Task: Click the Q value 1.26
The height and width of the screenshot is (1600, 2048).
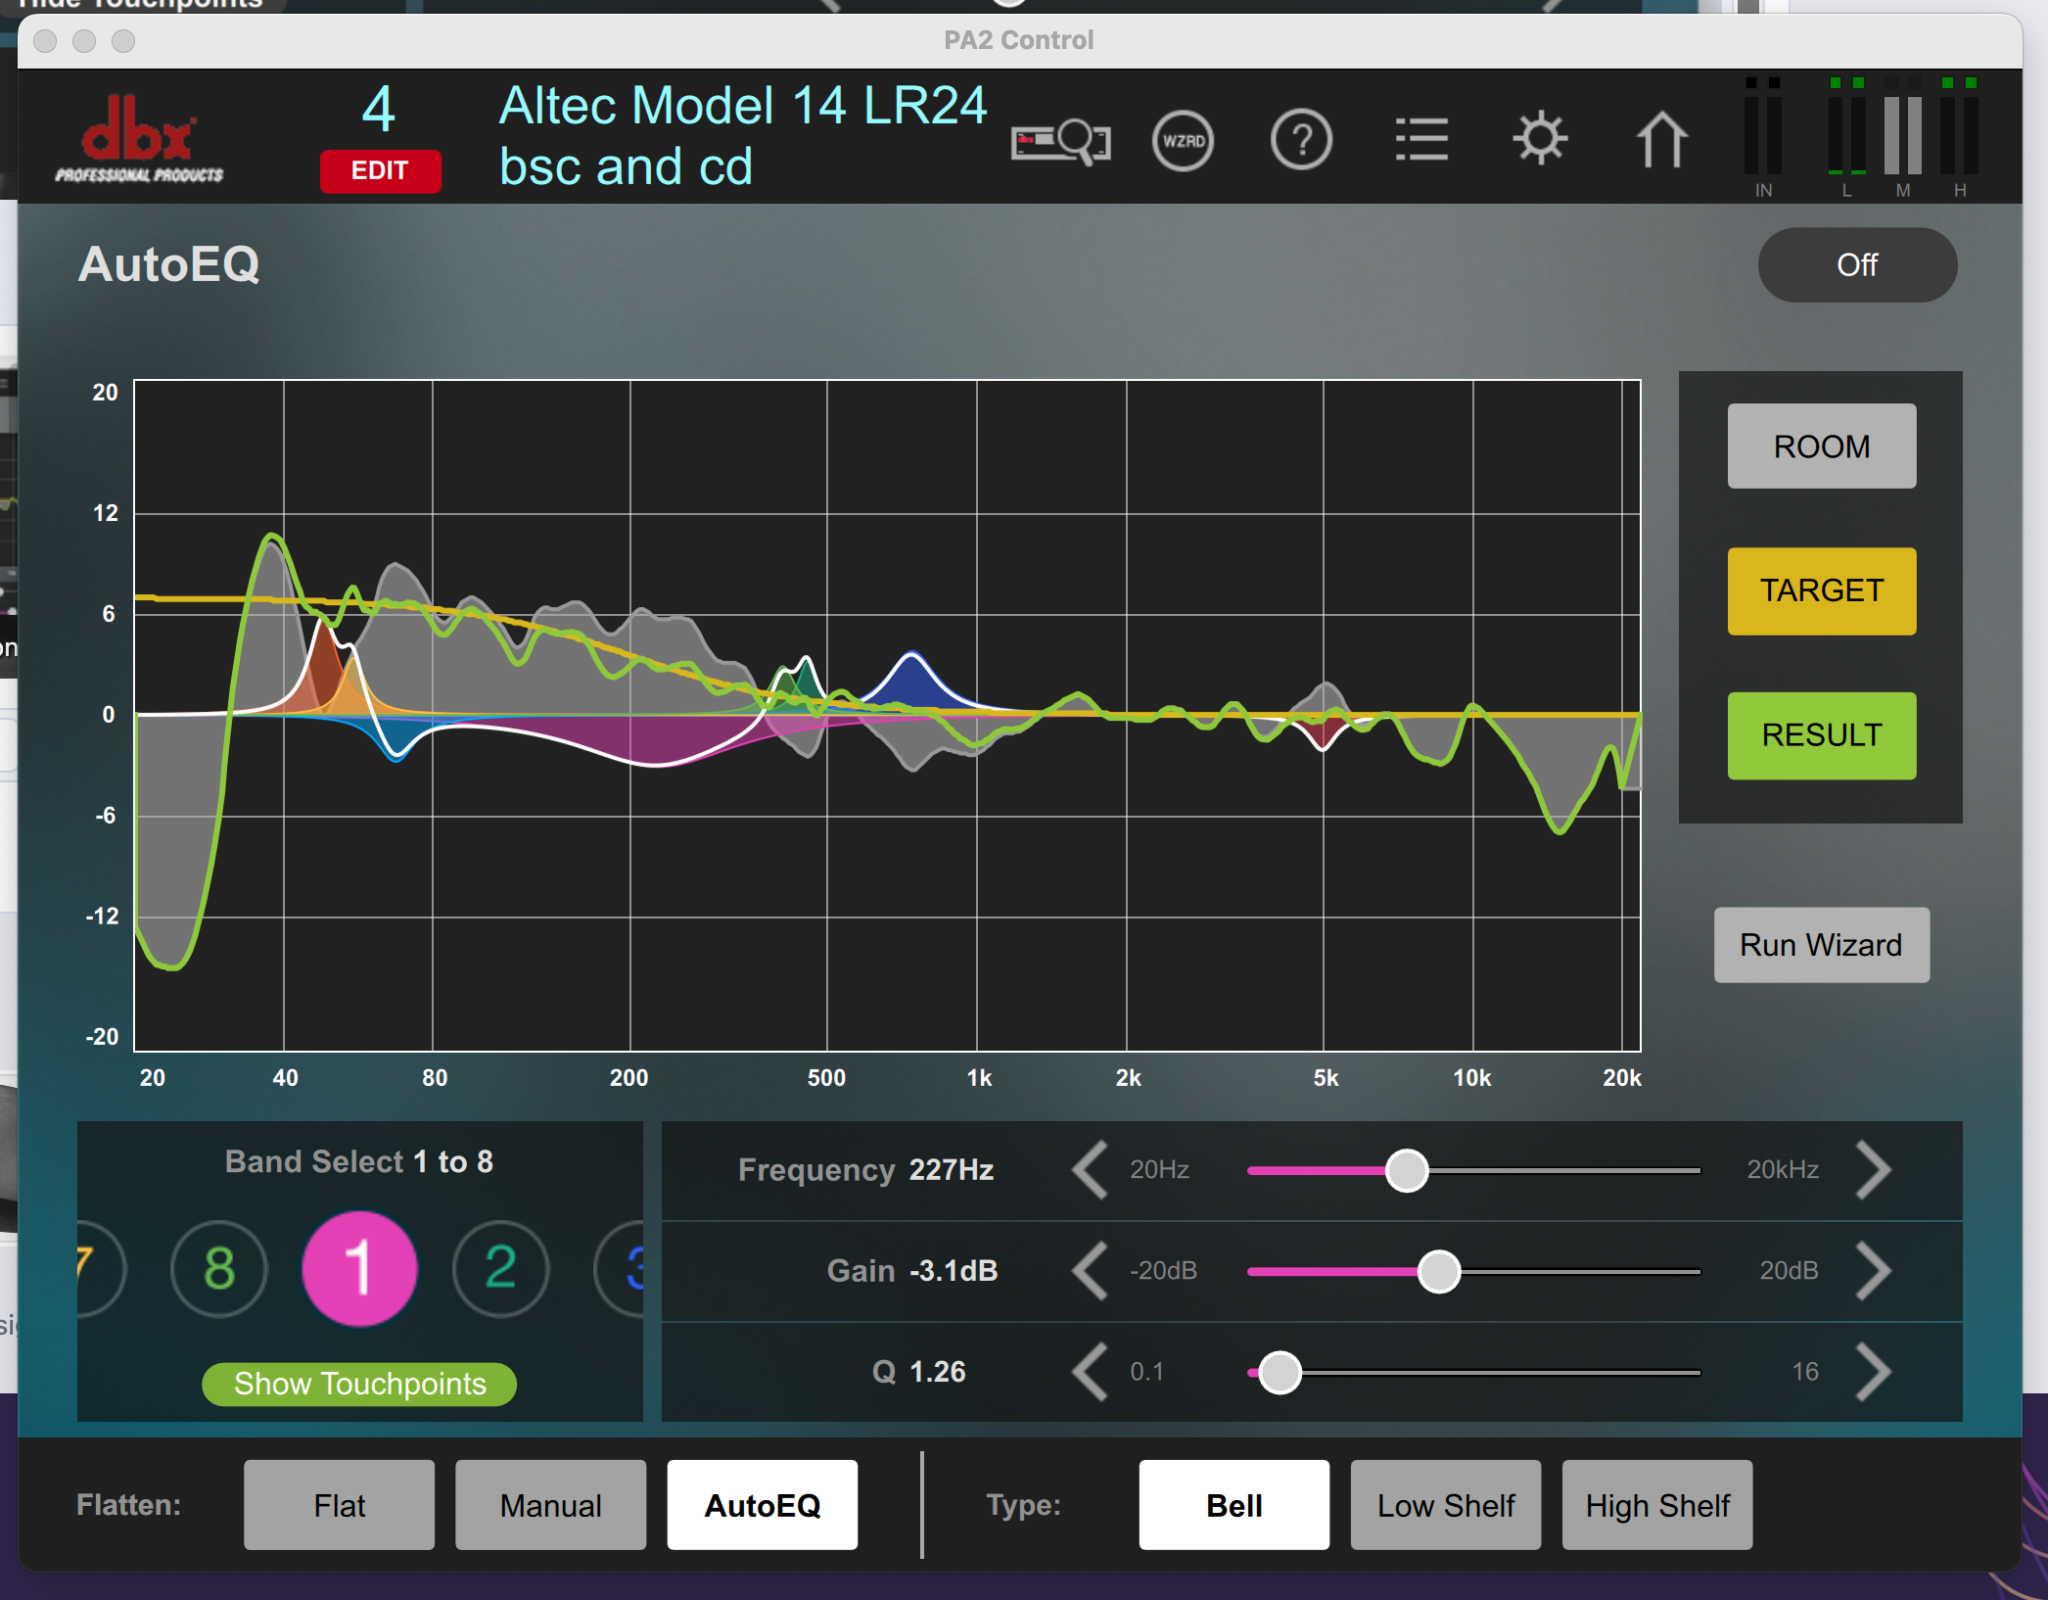Action: click(937, 1372)
